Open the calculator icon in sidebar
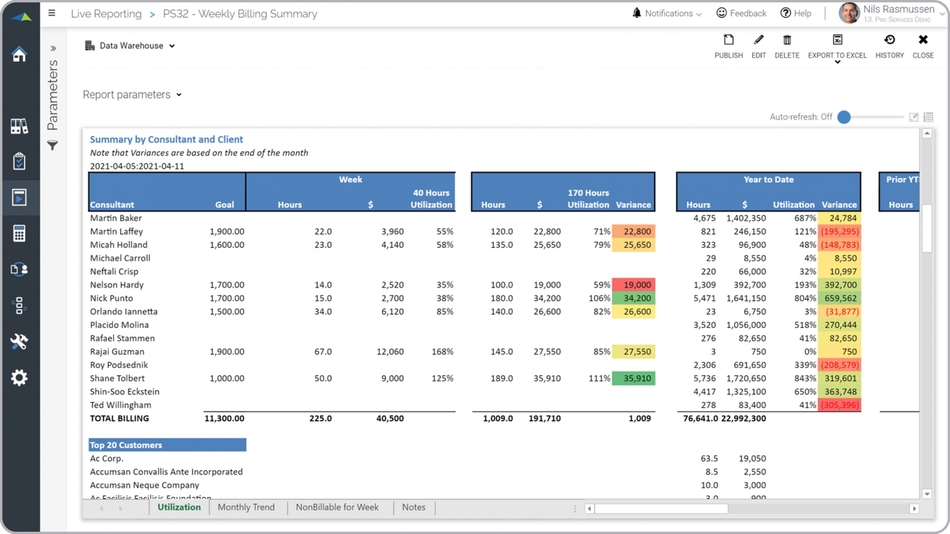Screen dimensions: 950x534 click(19, 234)
